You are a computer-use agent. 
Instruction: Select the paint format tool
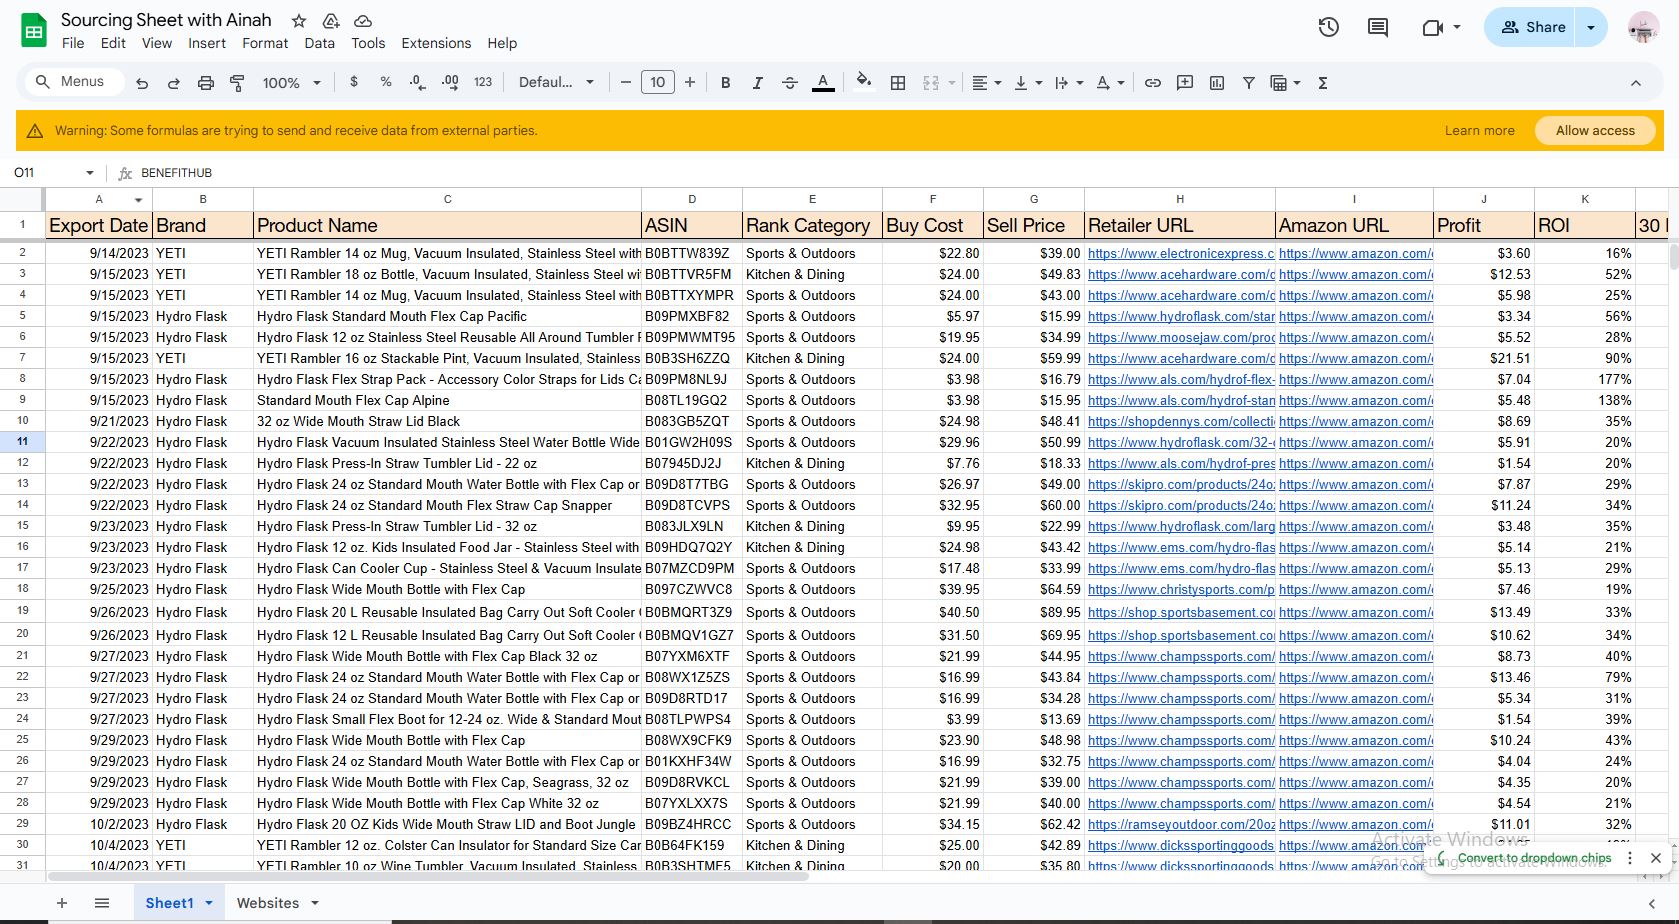(x=237, y=83)
